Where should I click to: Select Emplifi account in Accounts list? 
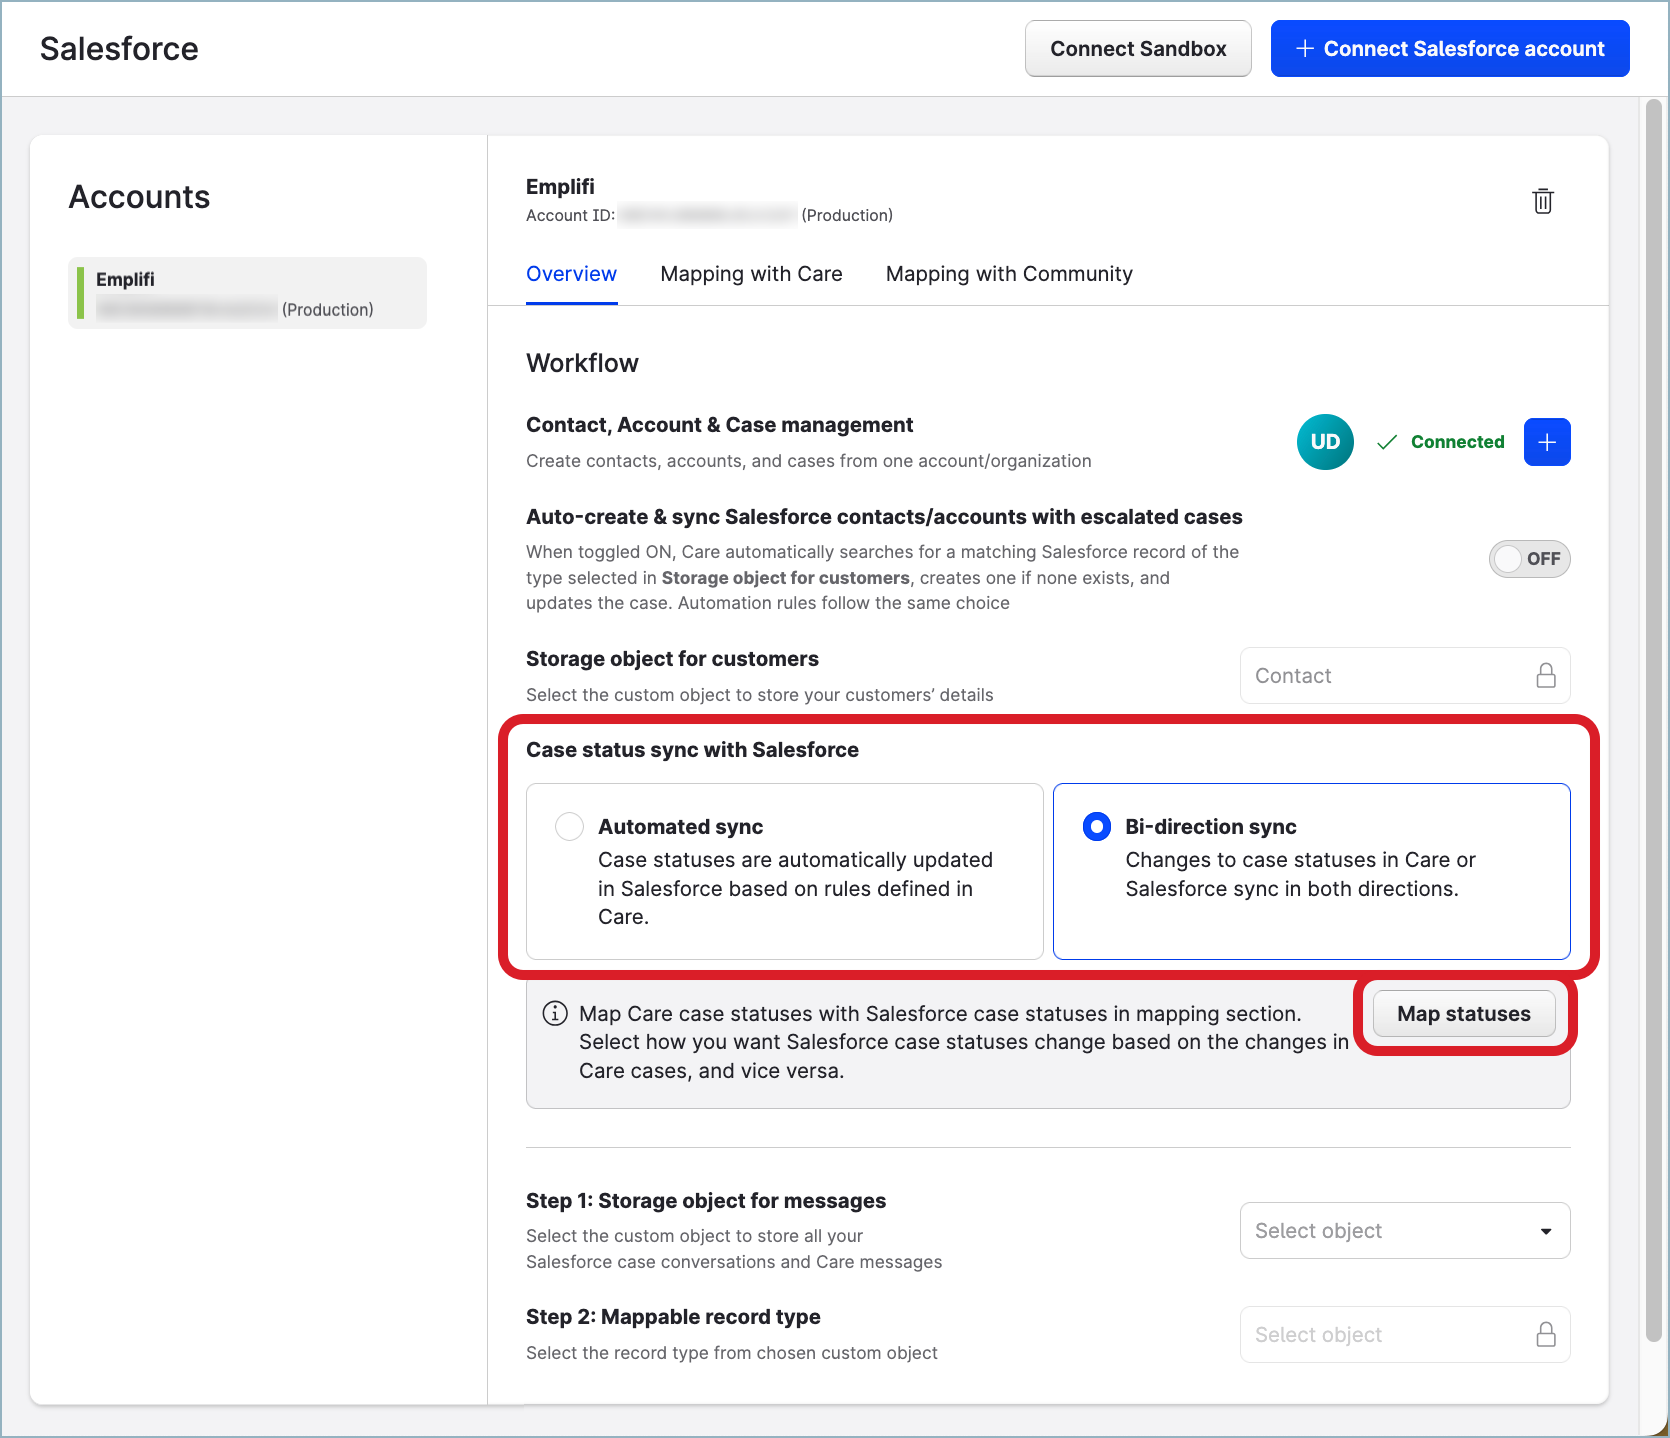(247, 293)
